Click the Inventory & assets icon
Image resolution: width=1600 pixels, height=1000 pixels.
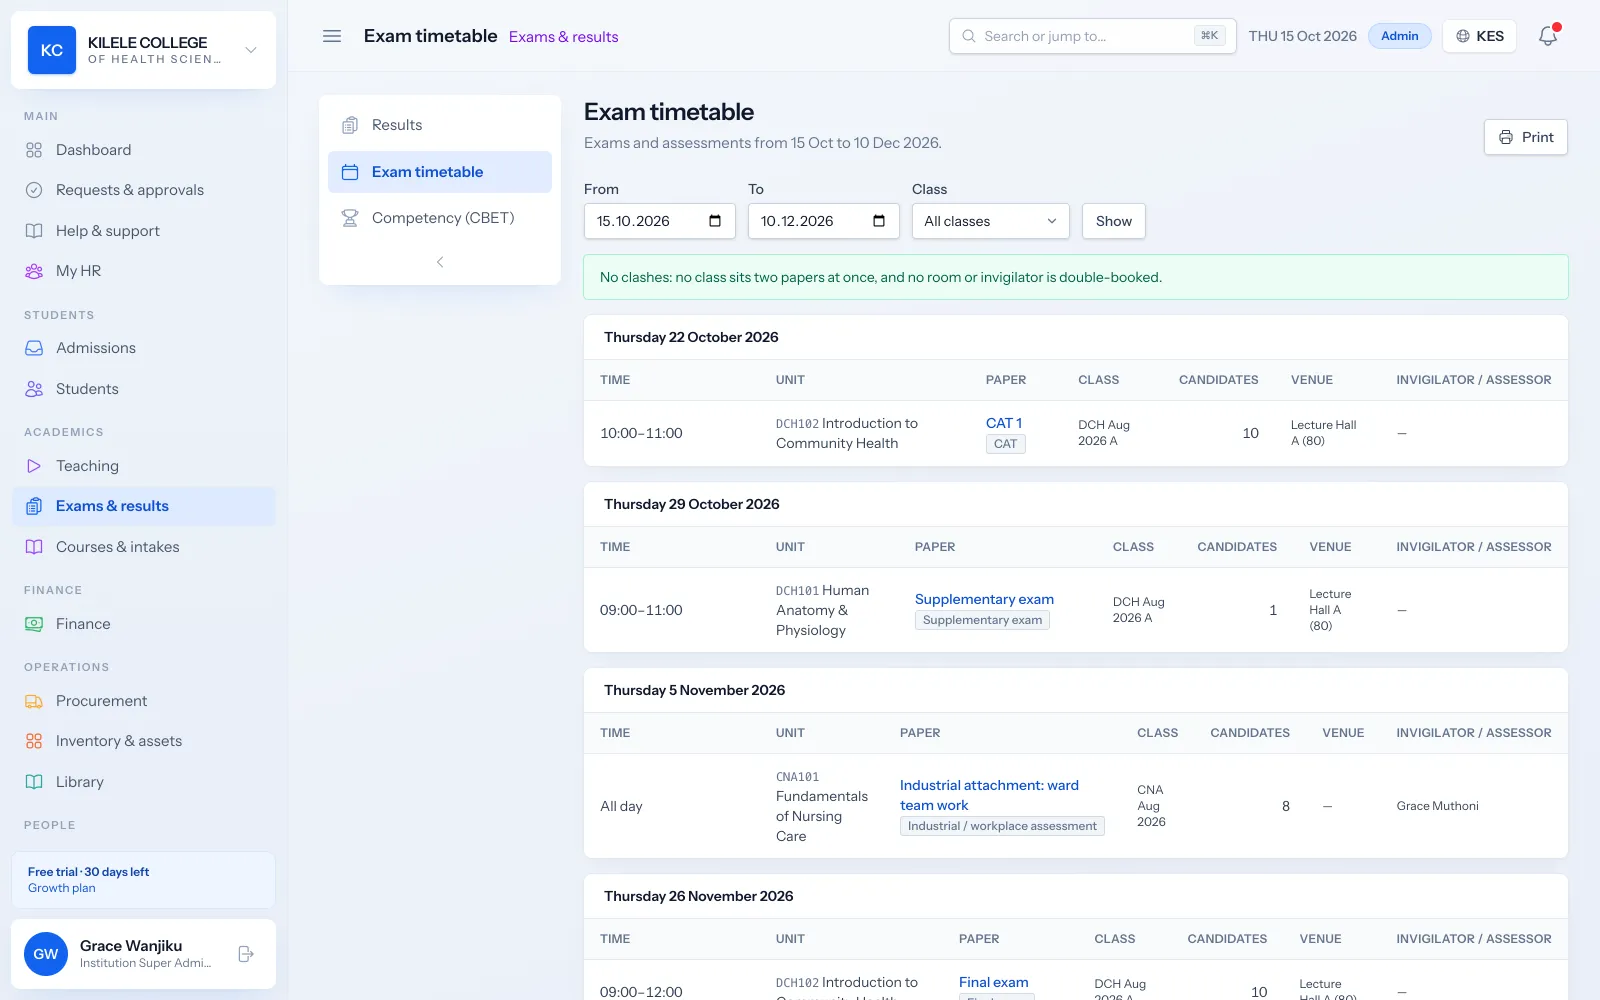[x=34, y=741]
